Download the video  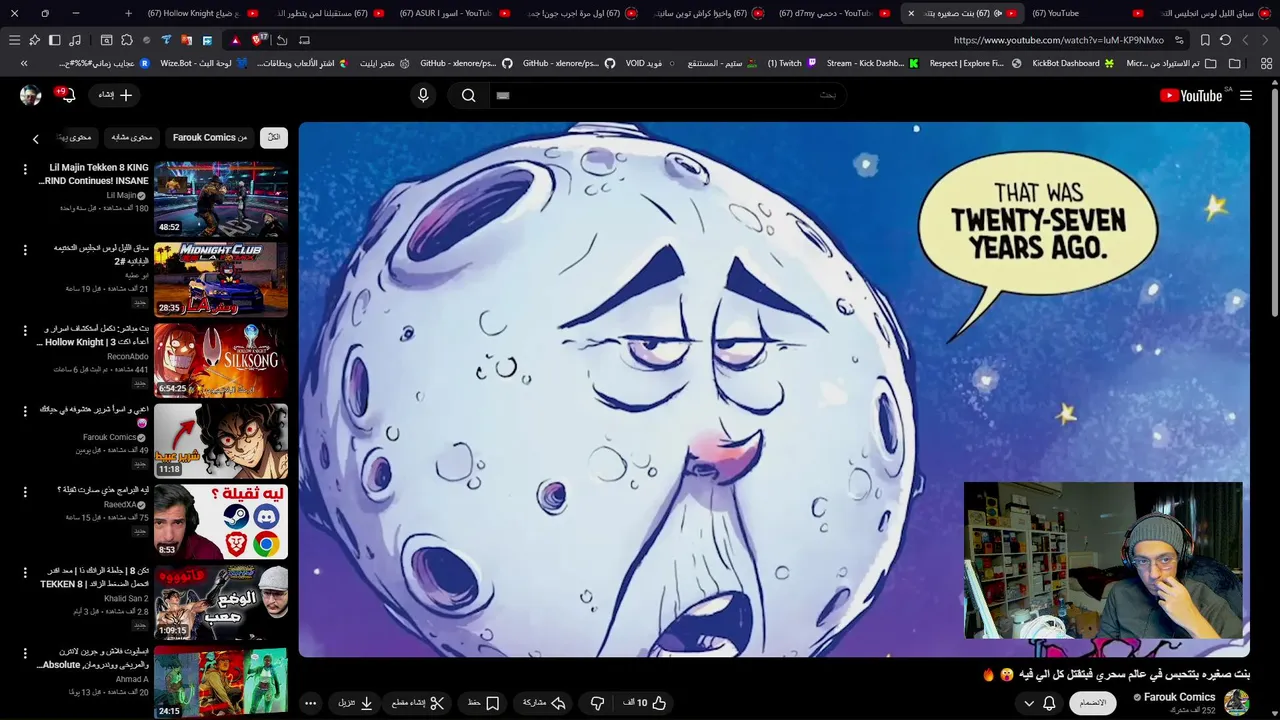pos(355,703)
